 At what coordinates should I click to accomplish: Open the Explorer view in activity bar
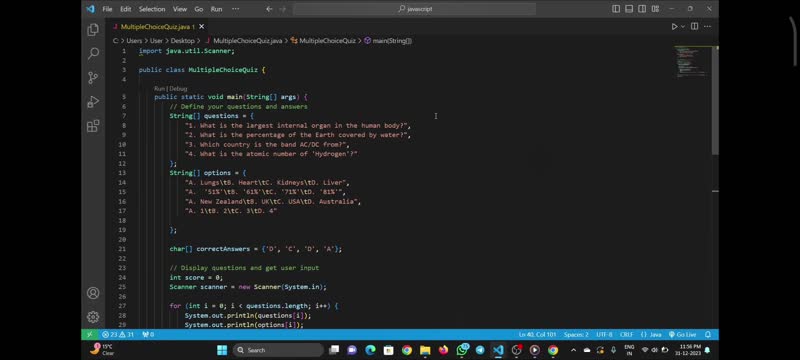point(93,30)
